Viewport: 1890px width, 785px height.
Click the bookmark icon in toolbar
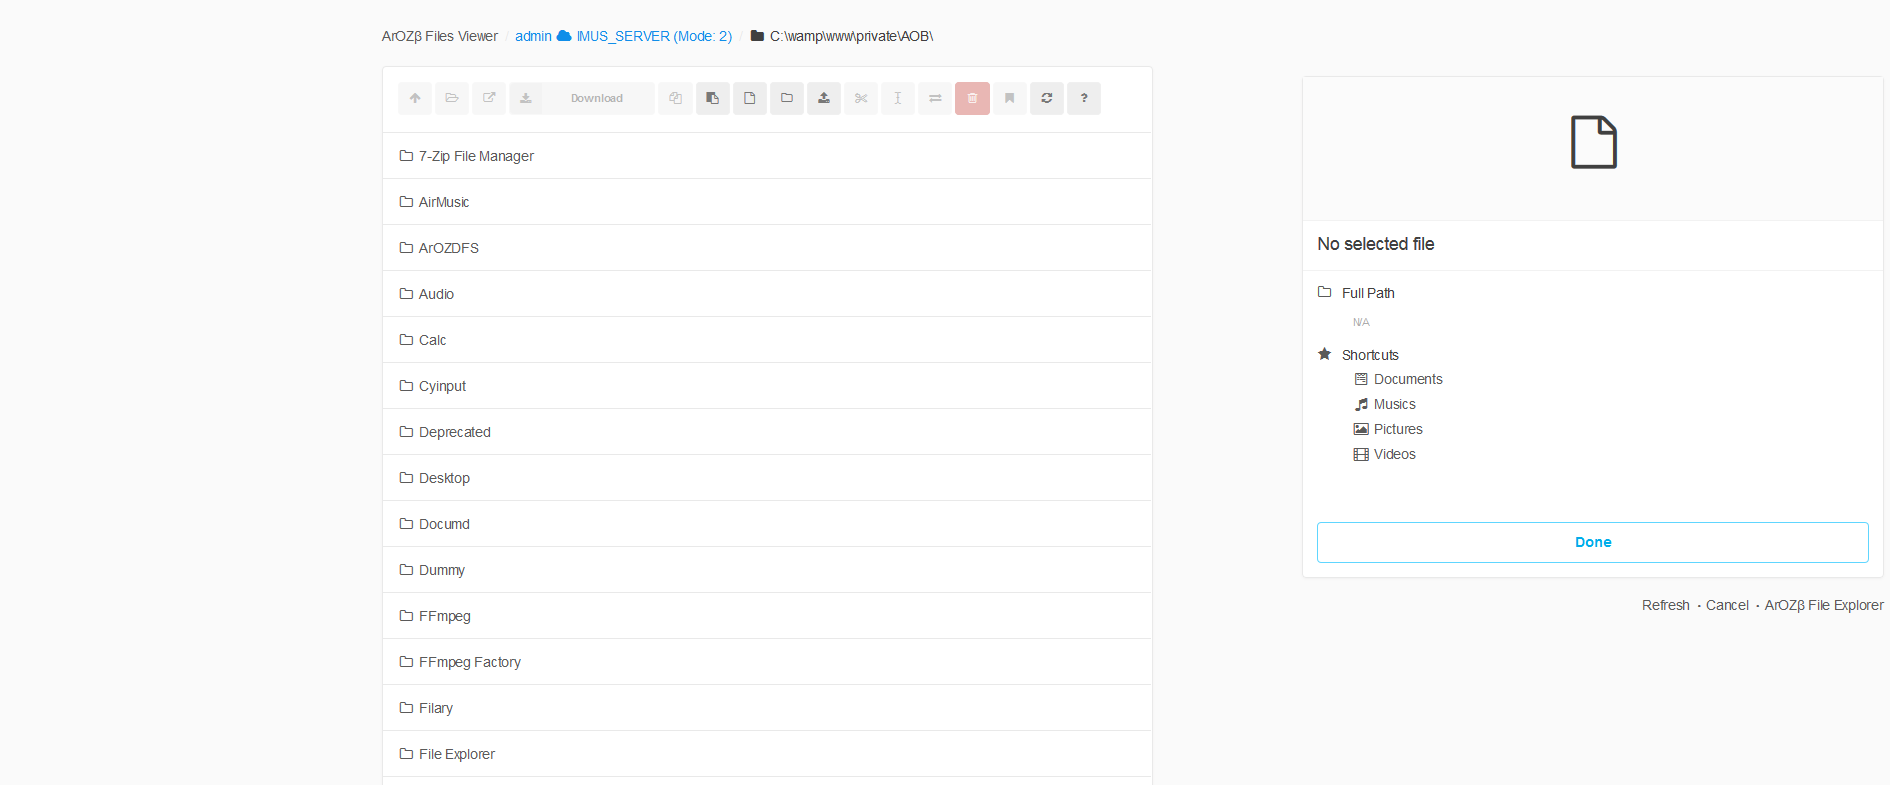pyautogui.click(x=1010, y=98)
